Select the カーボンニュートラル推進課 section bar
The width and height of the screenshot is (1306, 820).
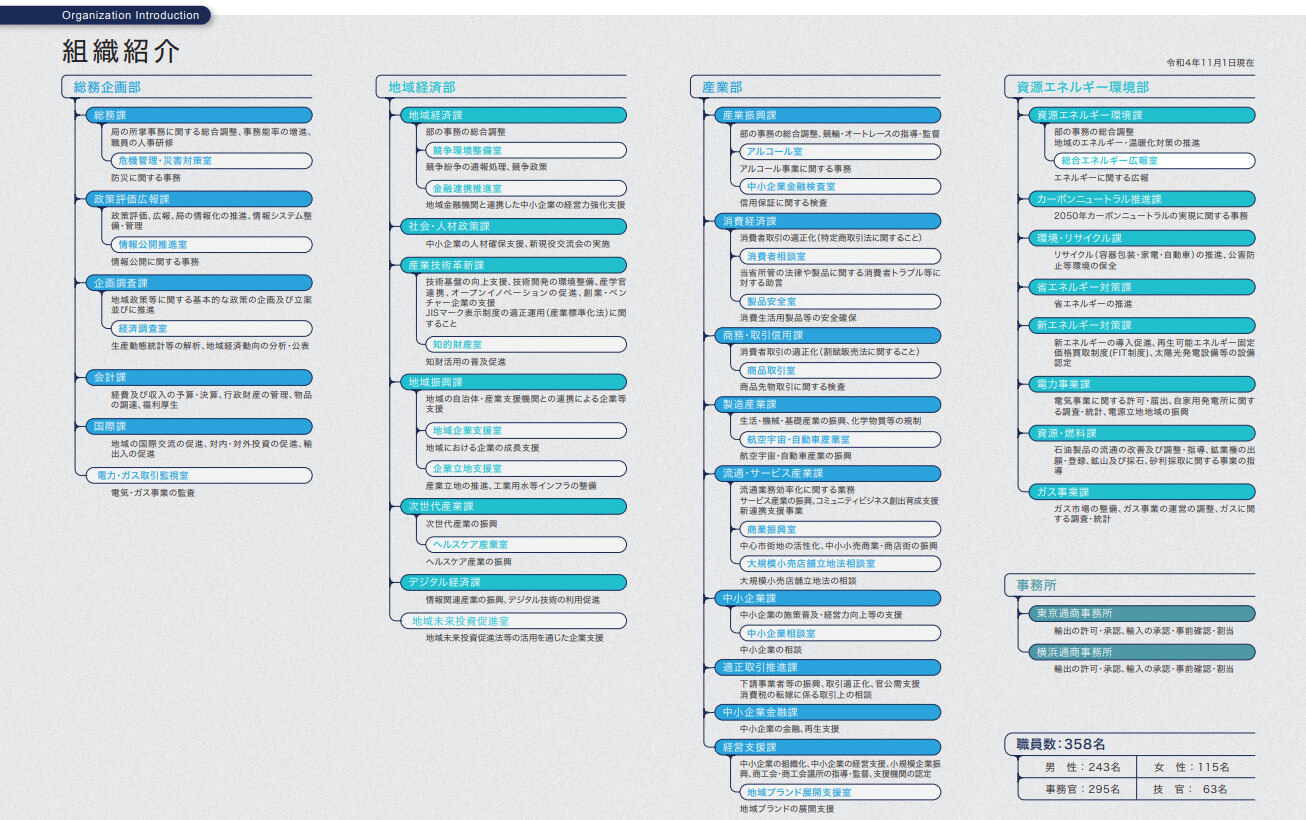point(1142,199)
